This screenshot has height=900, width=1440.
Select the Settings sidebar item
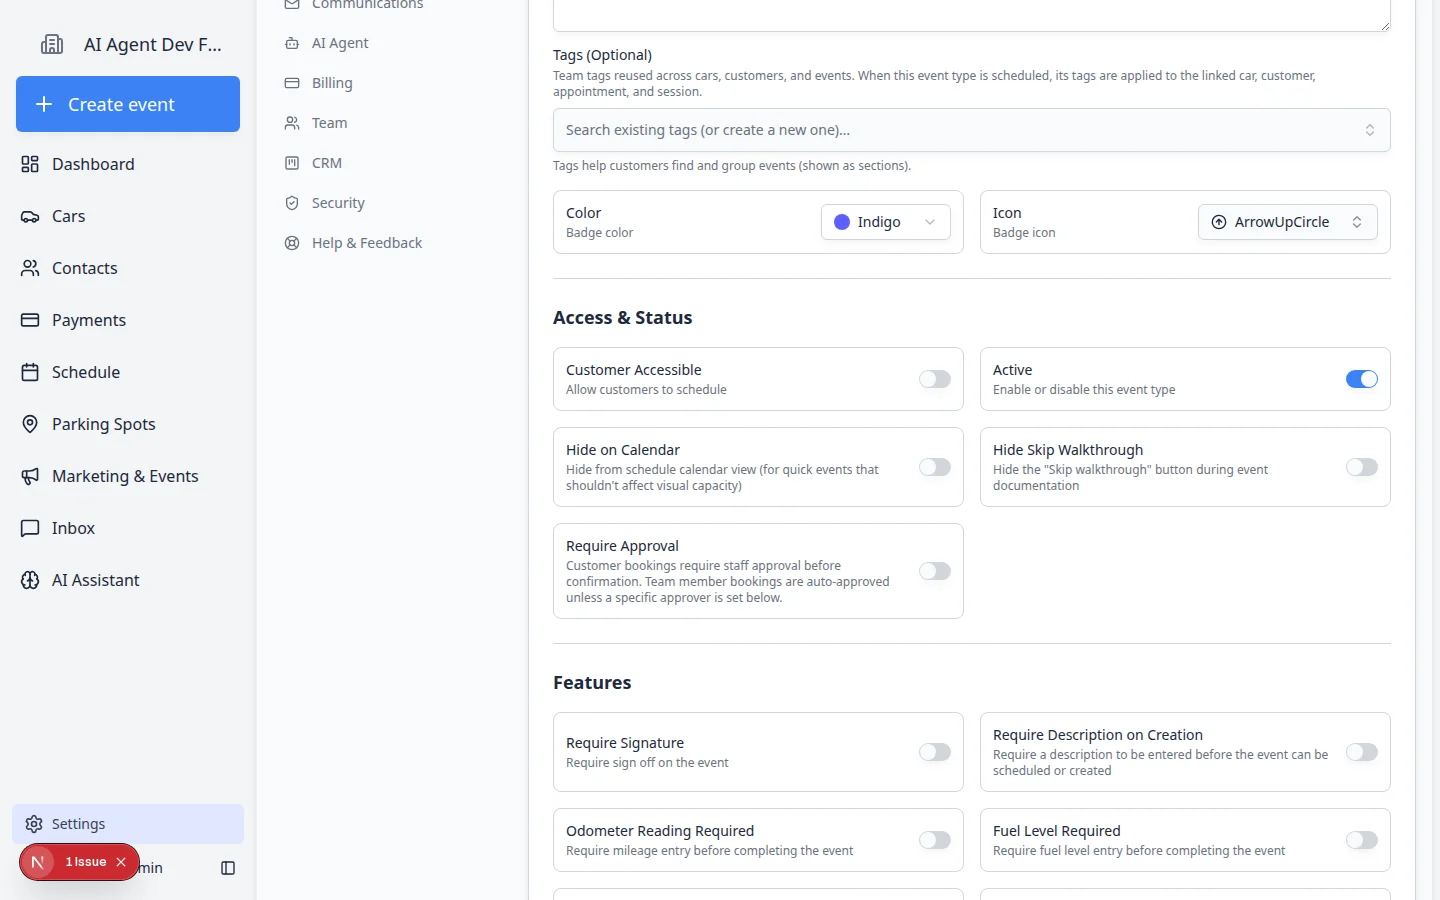[x=128, y=824]
